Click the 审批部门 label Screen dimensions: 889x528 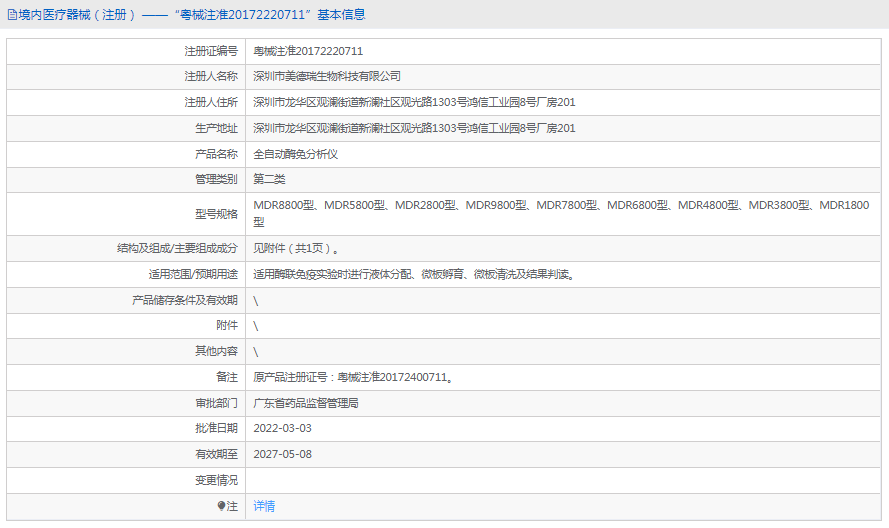[217, 403]
